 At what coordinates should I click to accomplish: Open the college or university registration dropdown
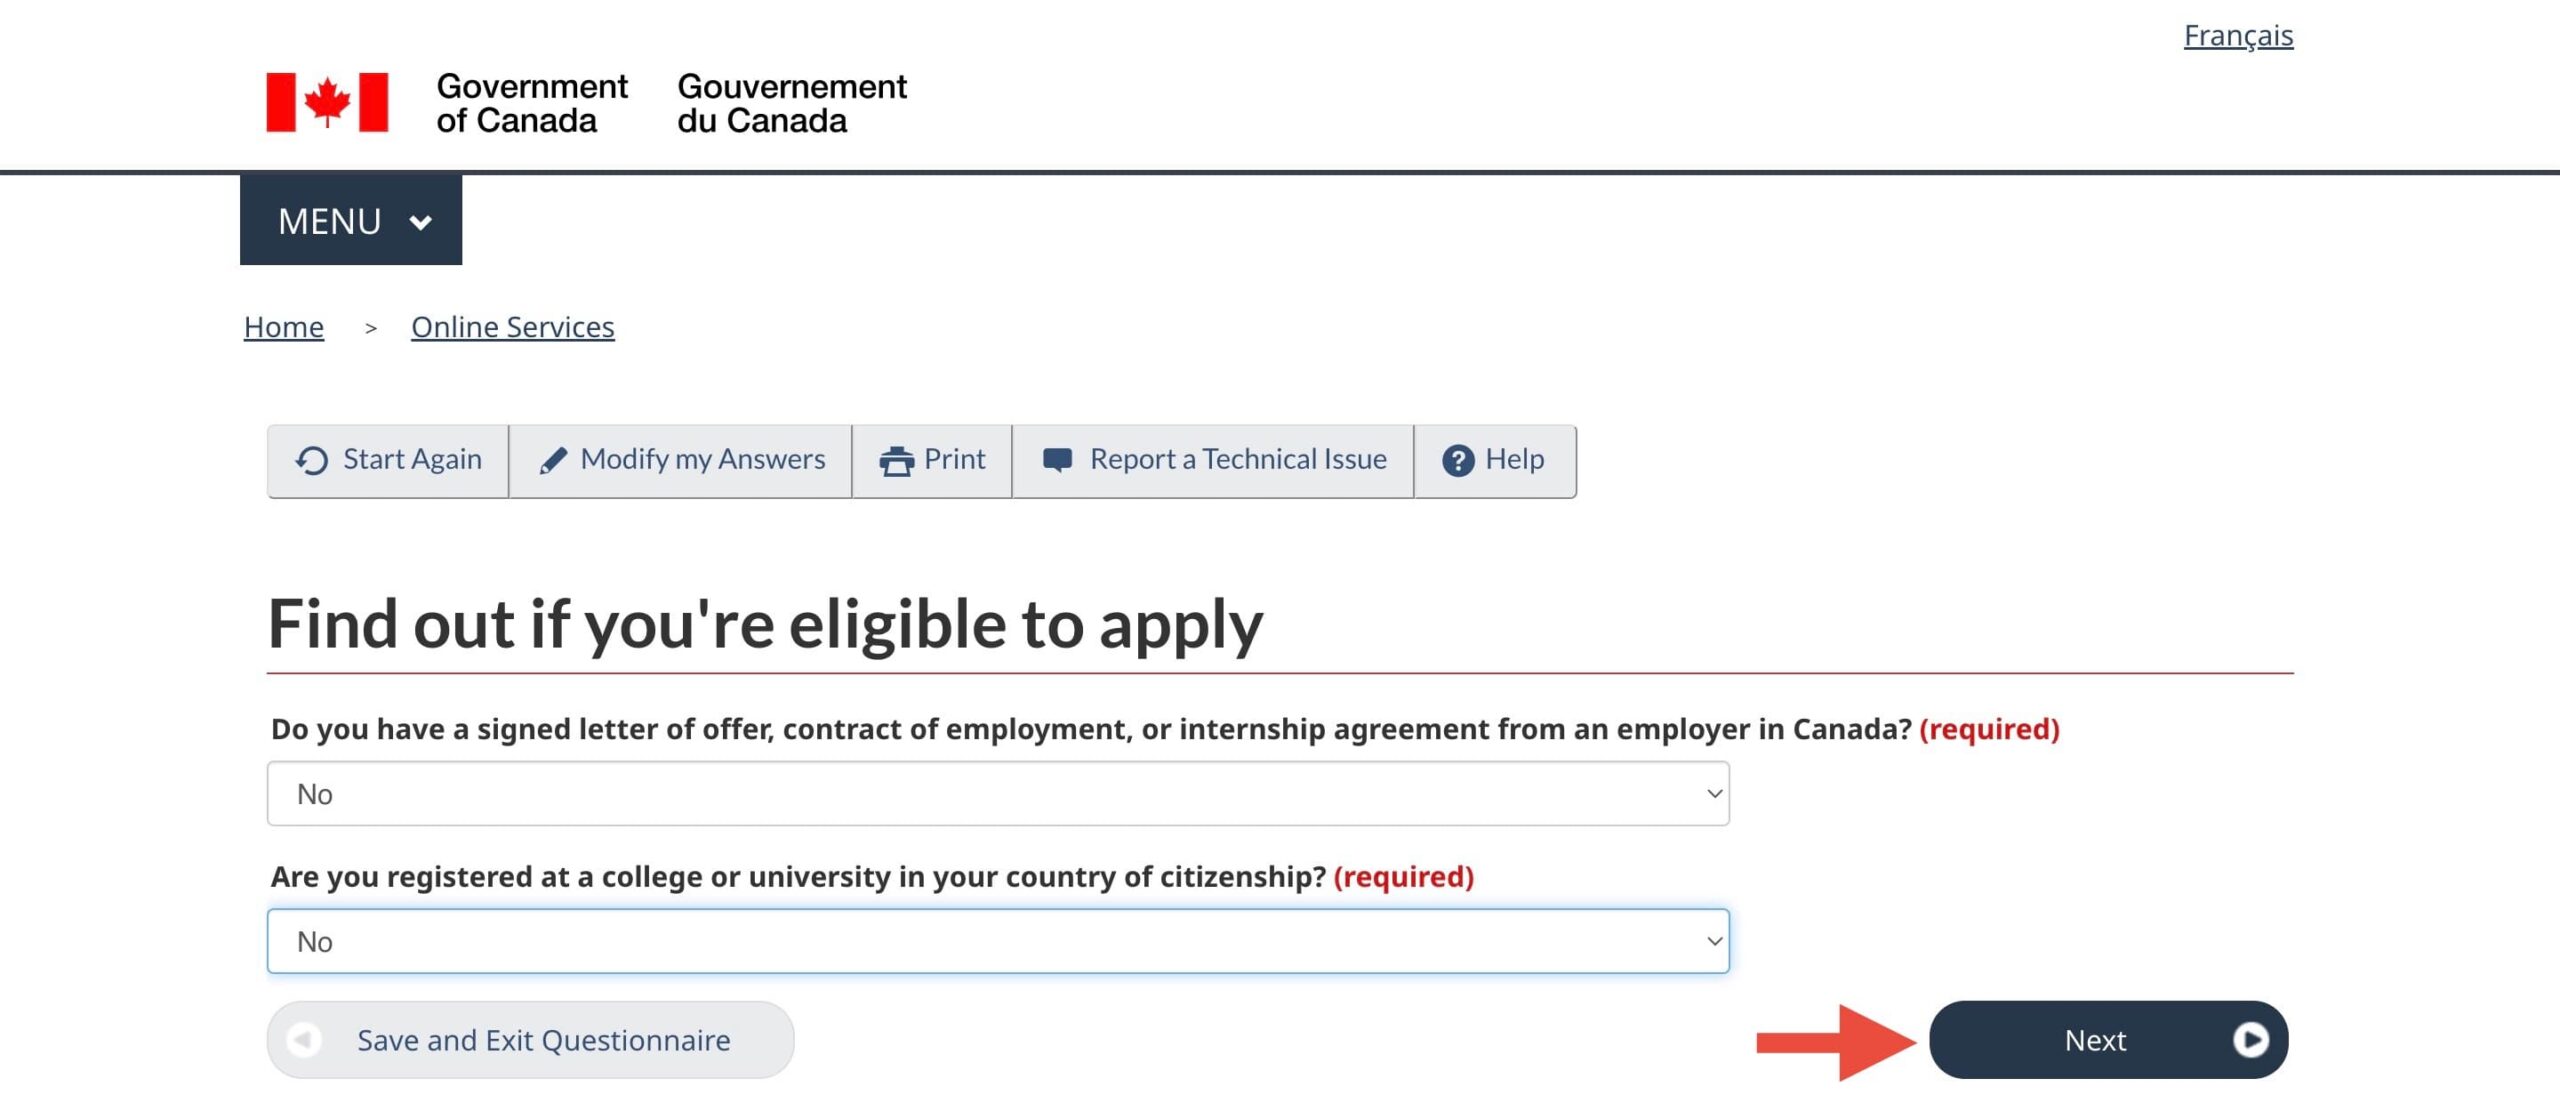coord(997,941)
